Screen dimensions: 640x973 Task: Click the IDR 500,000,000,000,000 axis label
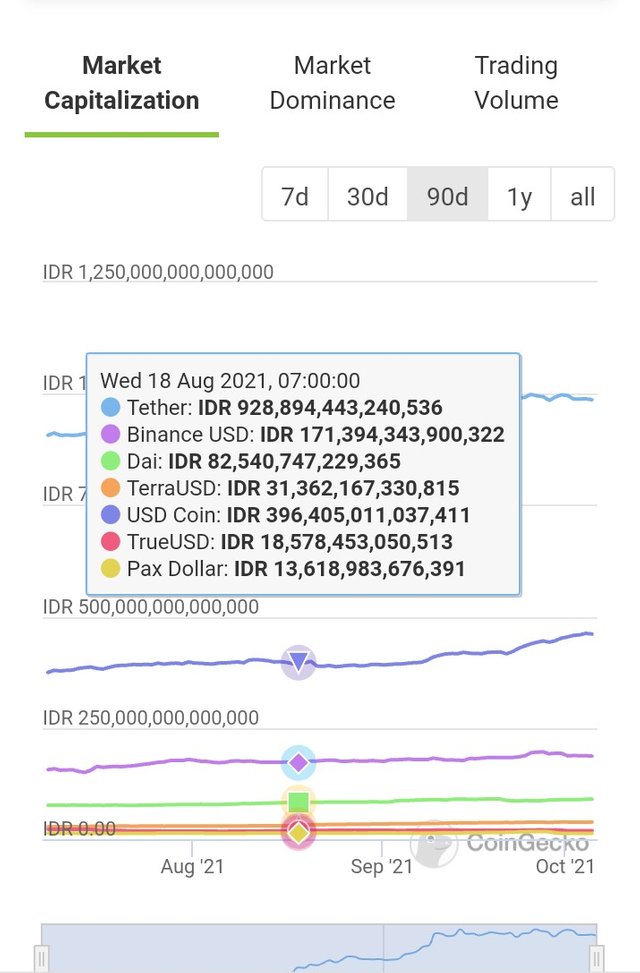point(151,606)
